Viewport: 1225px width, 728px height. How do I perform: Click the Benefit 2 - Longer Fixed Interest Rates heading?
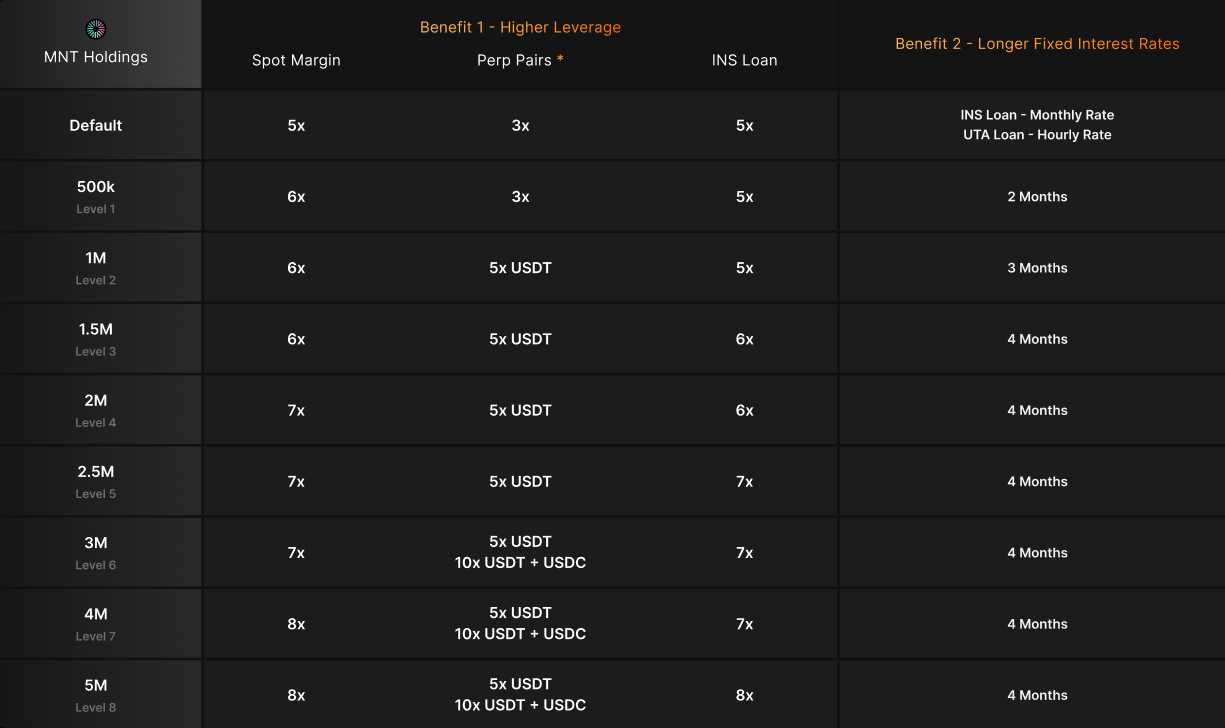pos(1037,44)
